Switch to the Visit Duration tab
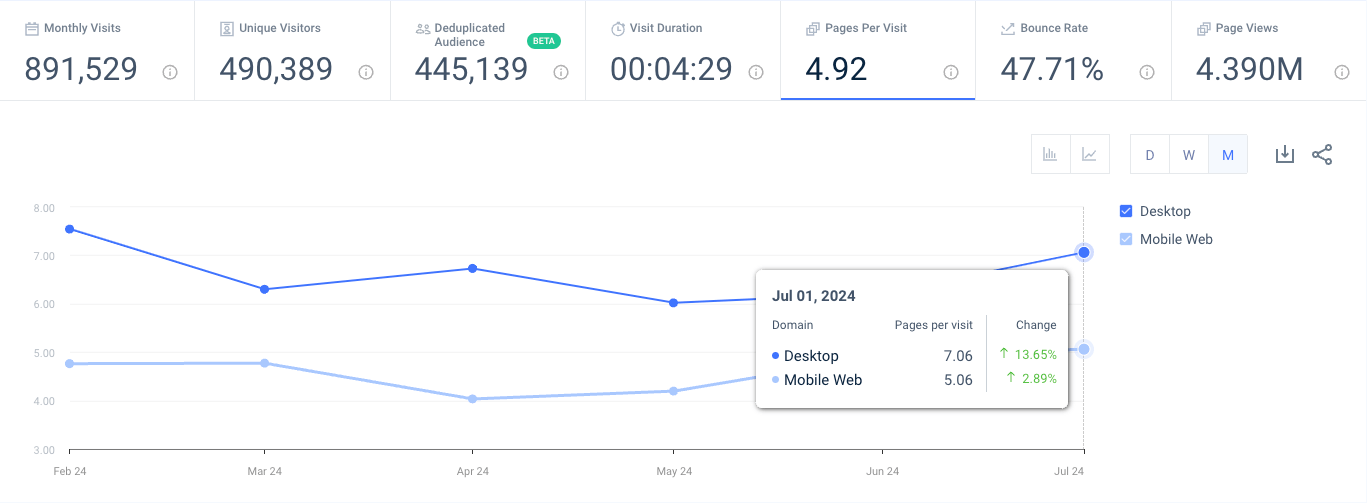This screenshot has height=503, width=1367. 683,50
